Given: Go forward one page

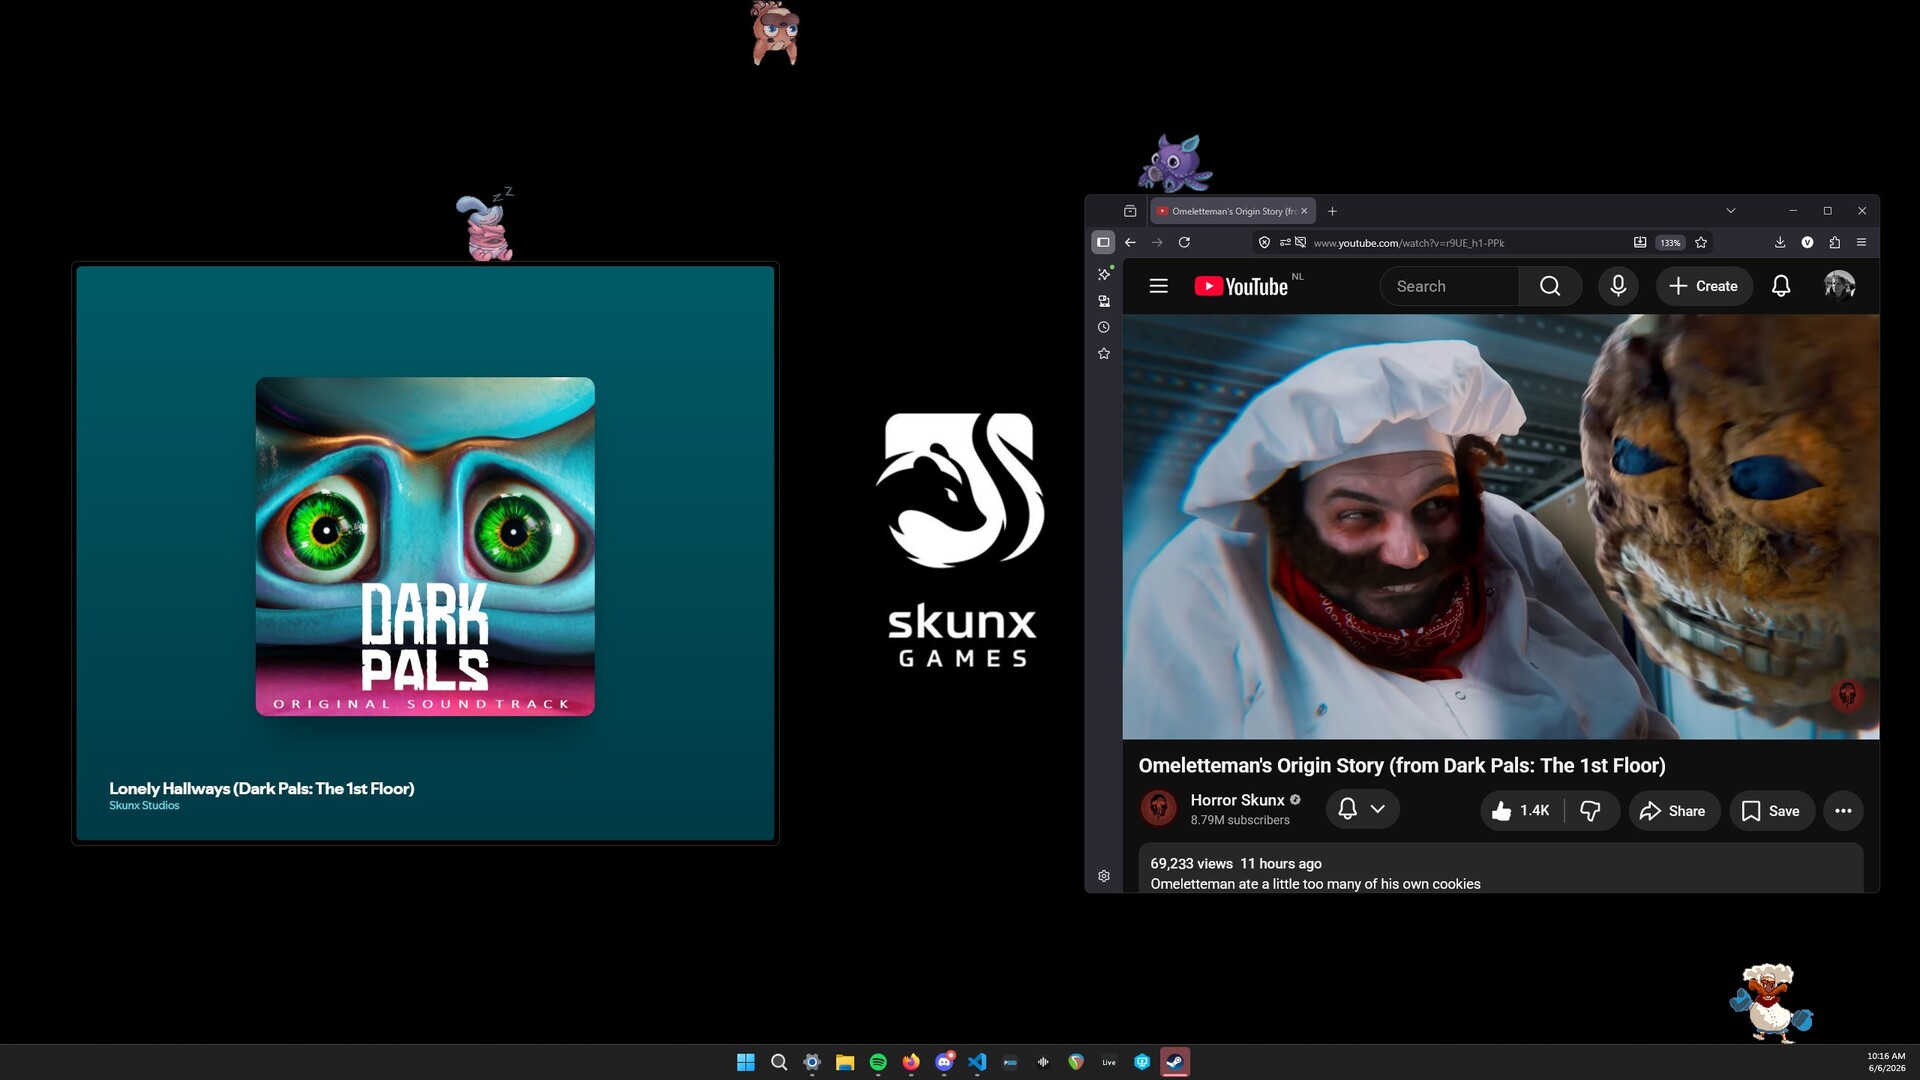Looking at the screenshot, I should 1157,242.
